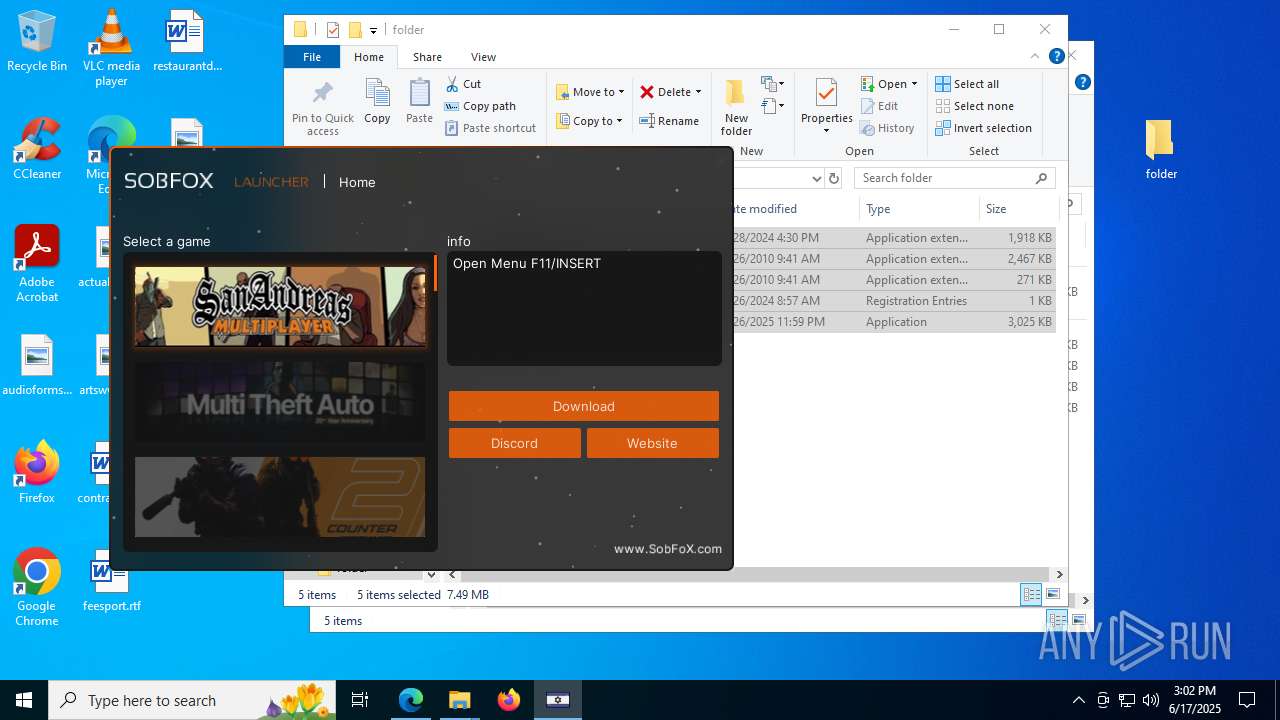Screen dimensions: 1280x720
Task: Expand the Delete dropdown arrow
Action: (698, 92)
